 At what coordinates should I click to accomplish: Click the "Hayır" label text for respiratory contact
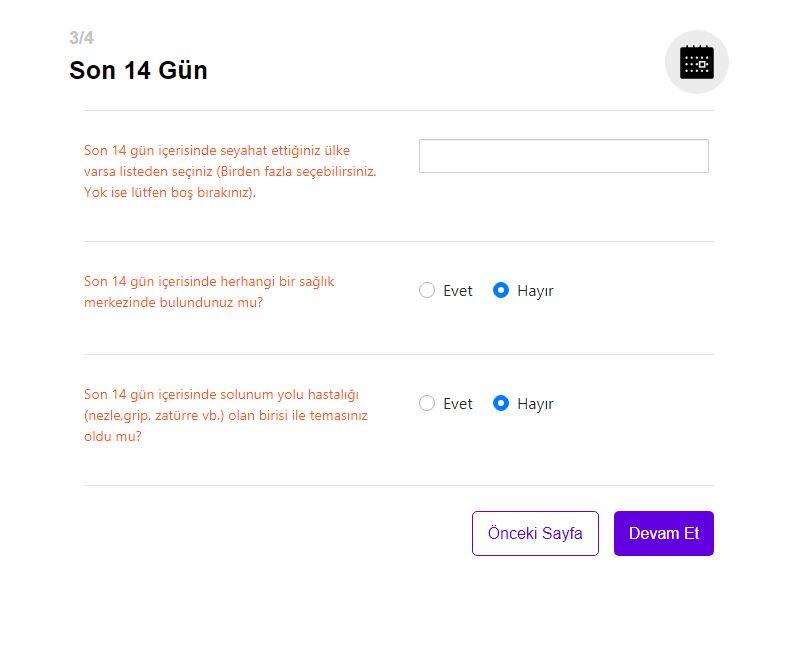point(535,404)
